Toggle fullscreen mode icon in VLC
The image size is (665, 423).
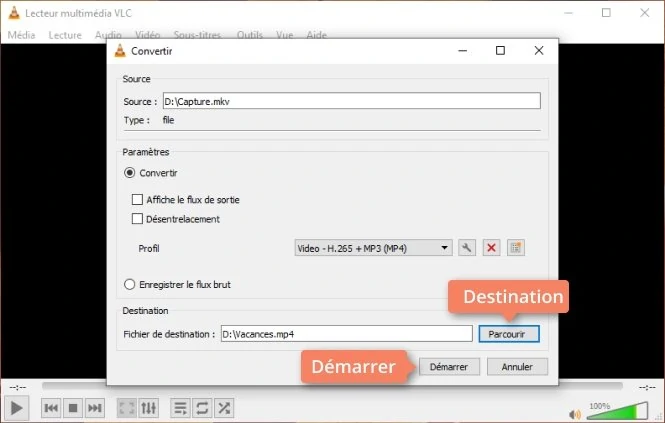pyautogui.click(x=127, y=408)
